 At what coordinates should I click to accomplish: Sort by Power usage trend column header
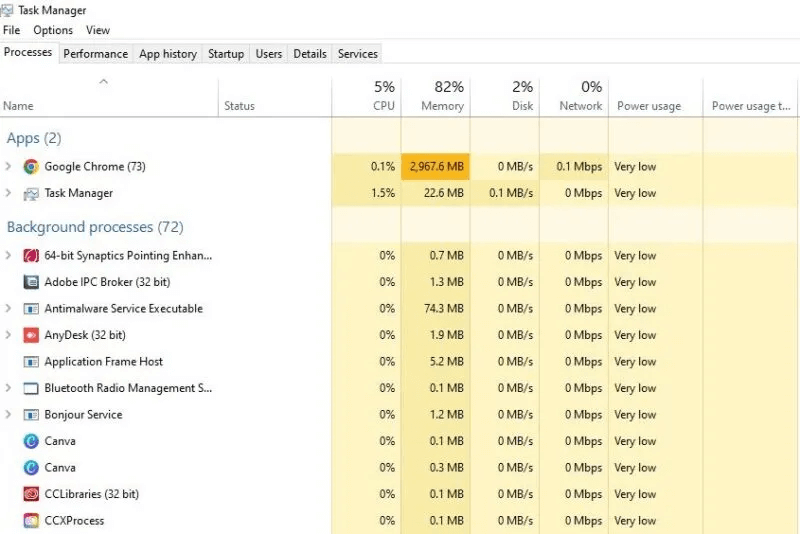point(751,97)
